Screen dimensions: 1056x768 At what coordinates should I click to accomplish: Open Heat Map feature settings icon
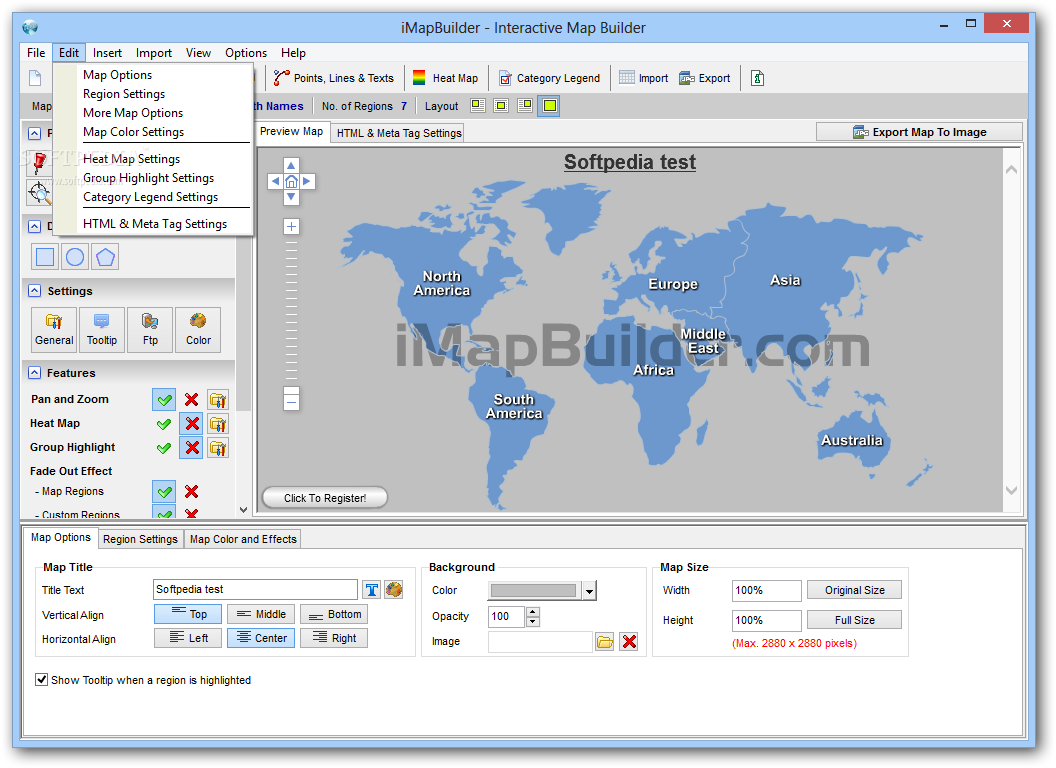[218, 424]
